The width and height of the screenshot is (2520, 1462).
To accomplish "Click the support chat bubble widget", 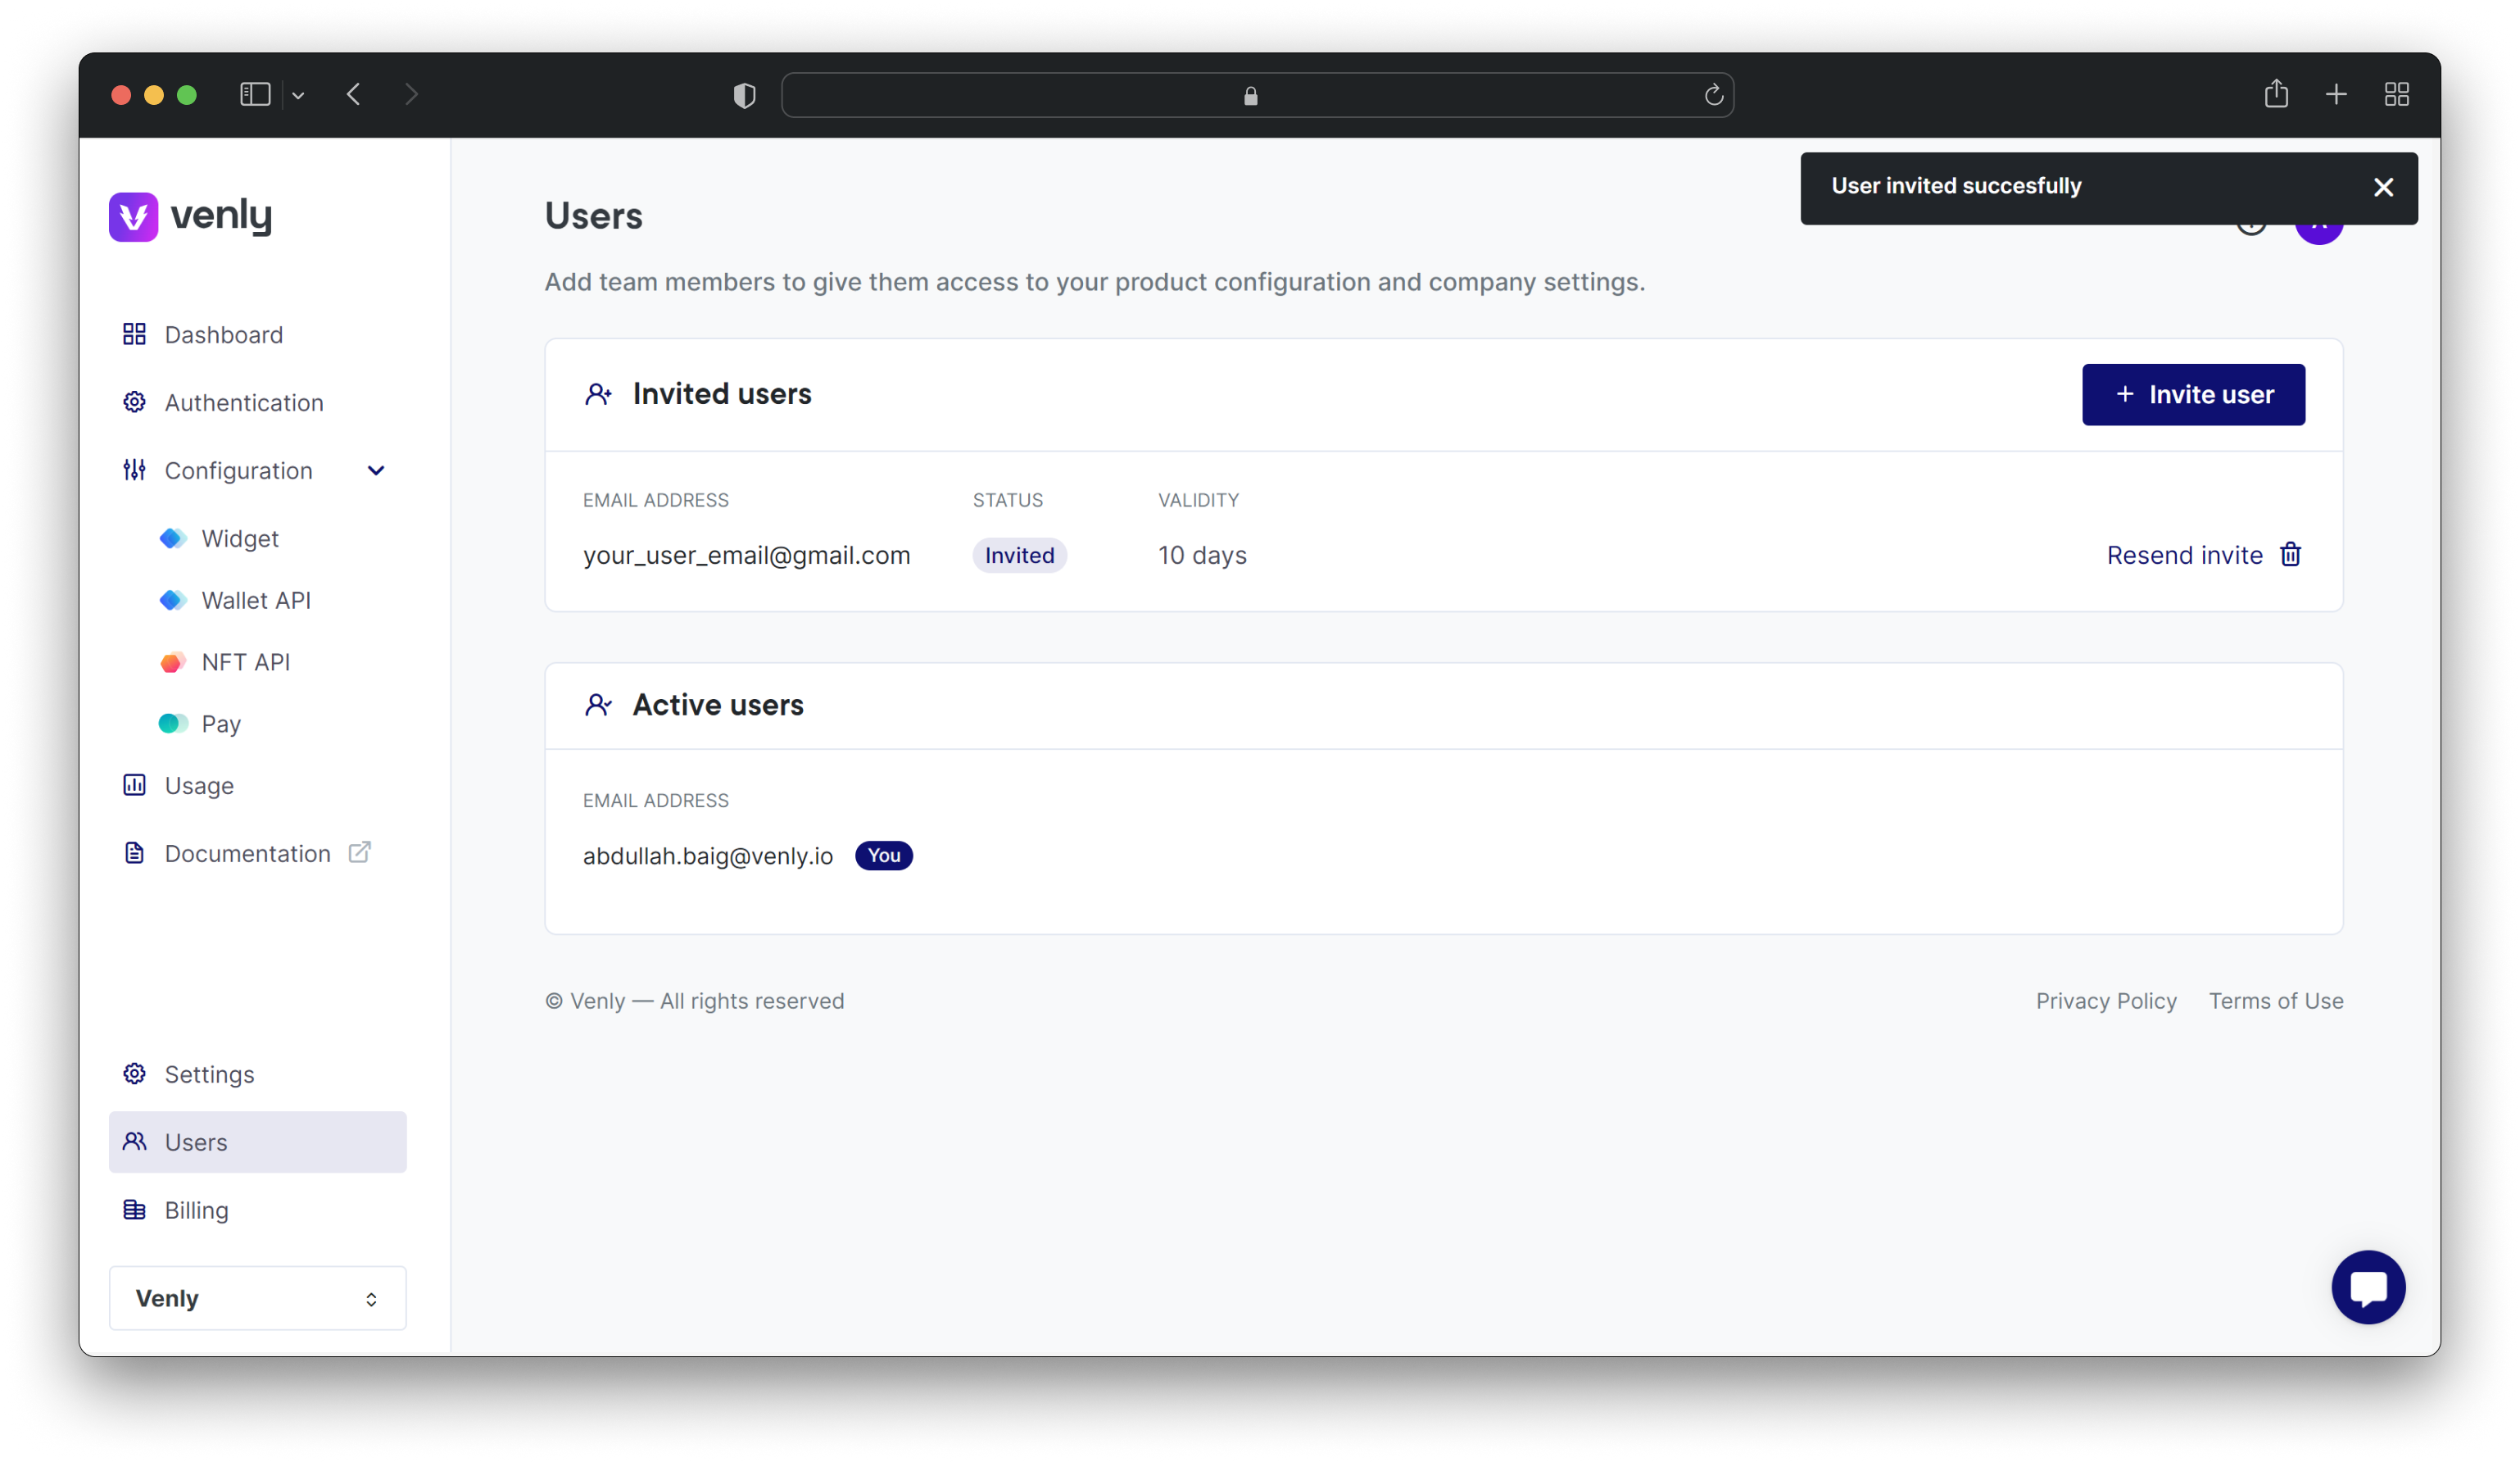I will [2368, 1288].
